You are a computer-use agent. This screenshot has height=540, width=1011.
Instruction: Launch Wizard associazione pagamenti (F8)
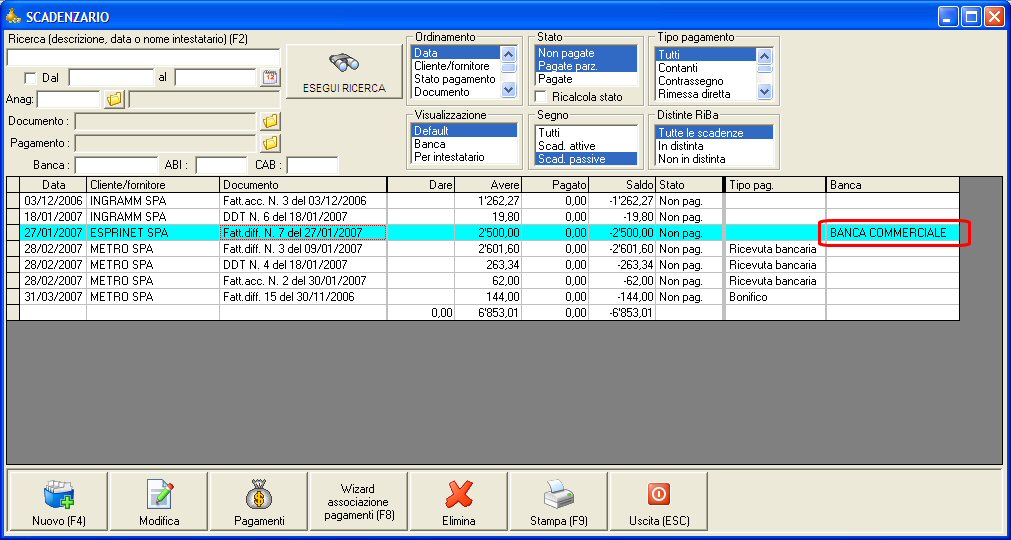tap(358, 501)
